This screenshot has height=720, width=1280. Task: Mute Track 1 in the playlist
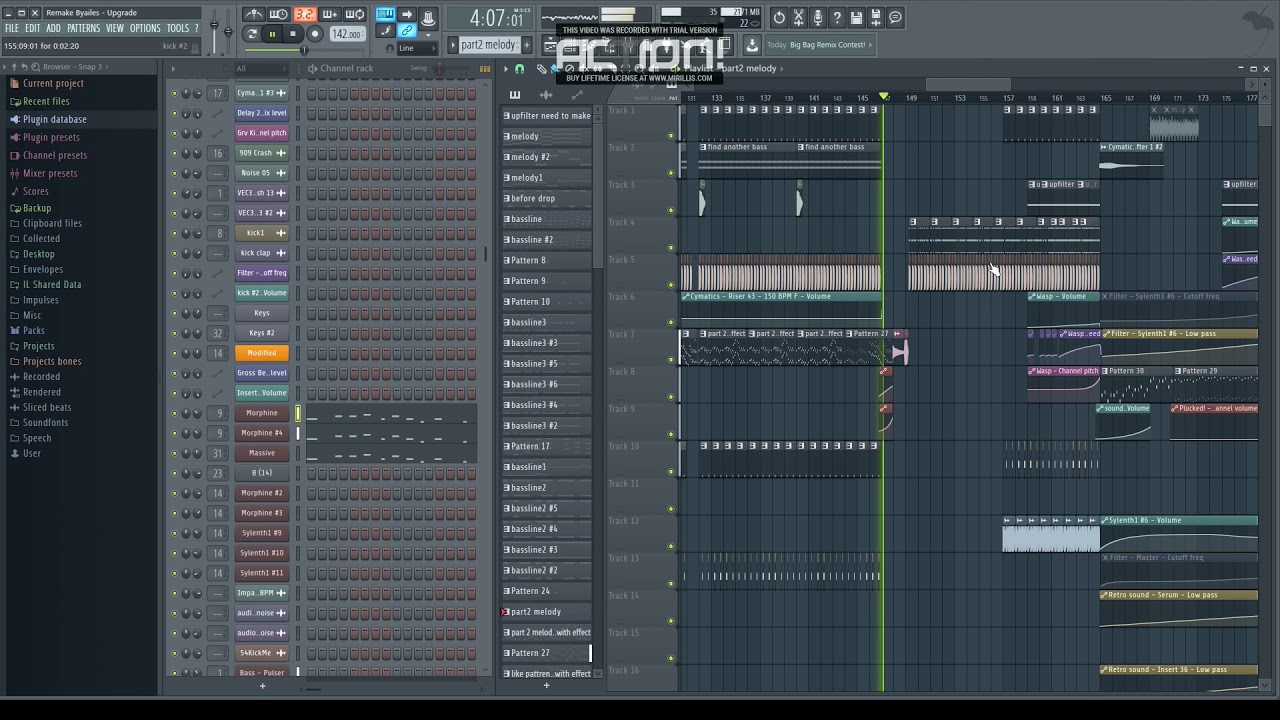(671, 135)
